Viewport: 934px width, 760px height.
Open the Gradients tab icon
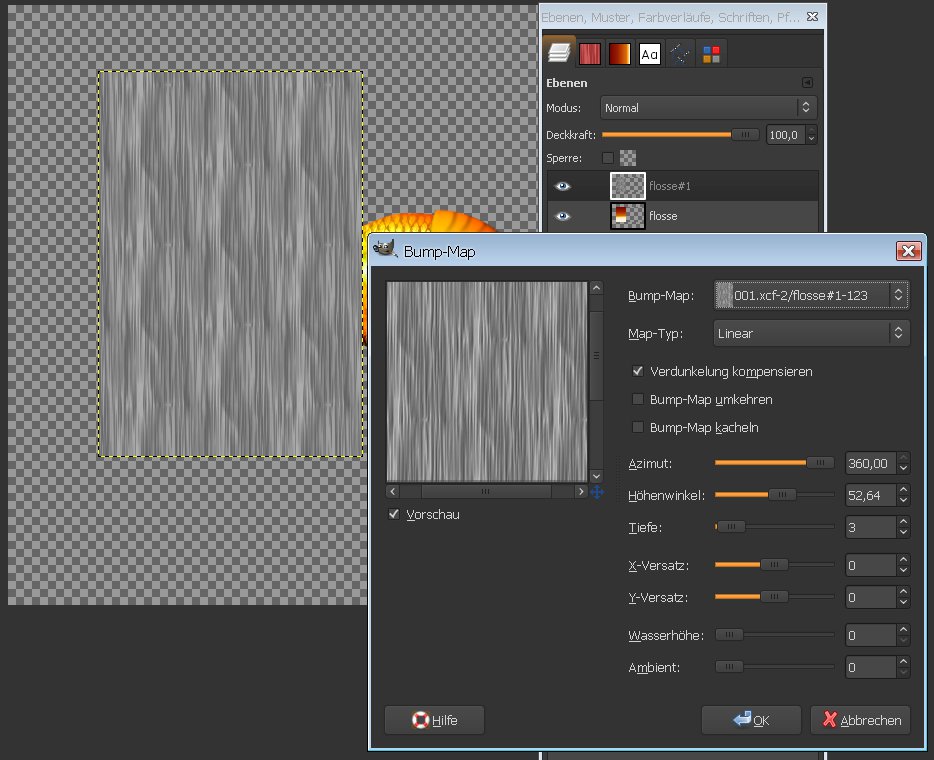pos(619,54)
